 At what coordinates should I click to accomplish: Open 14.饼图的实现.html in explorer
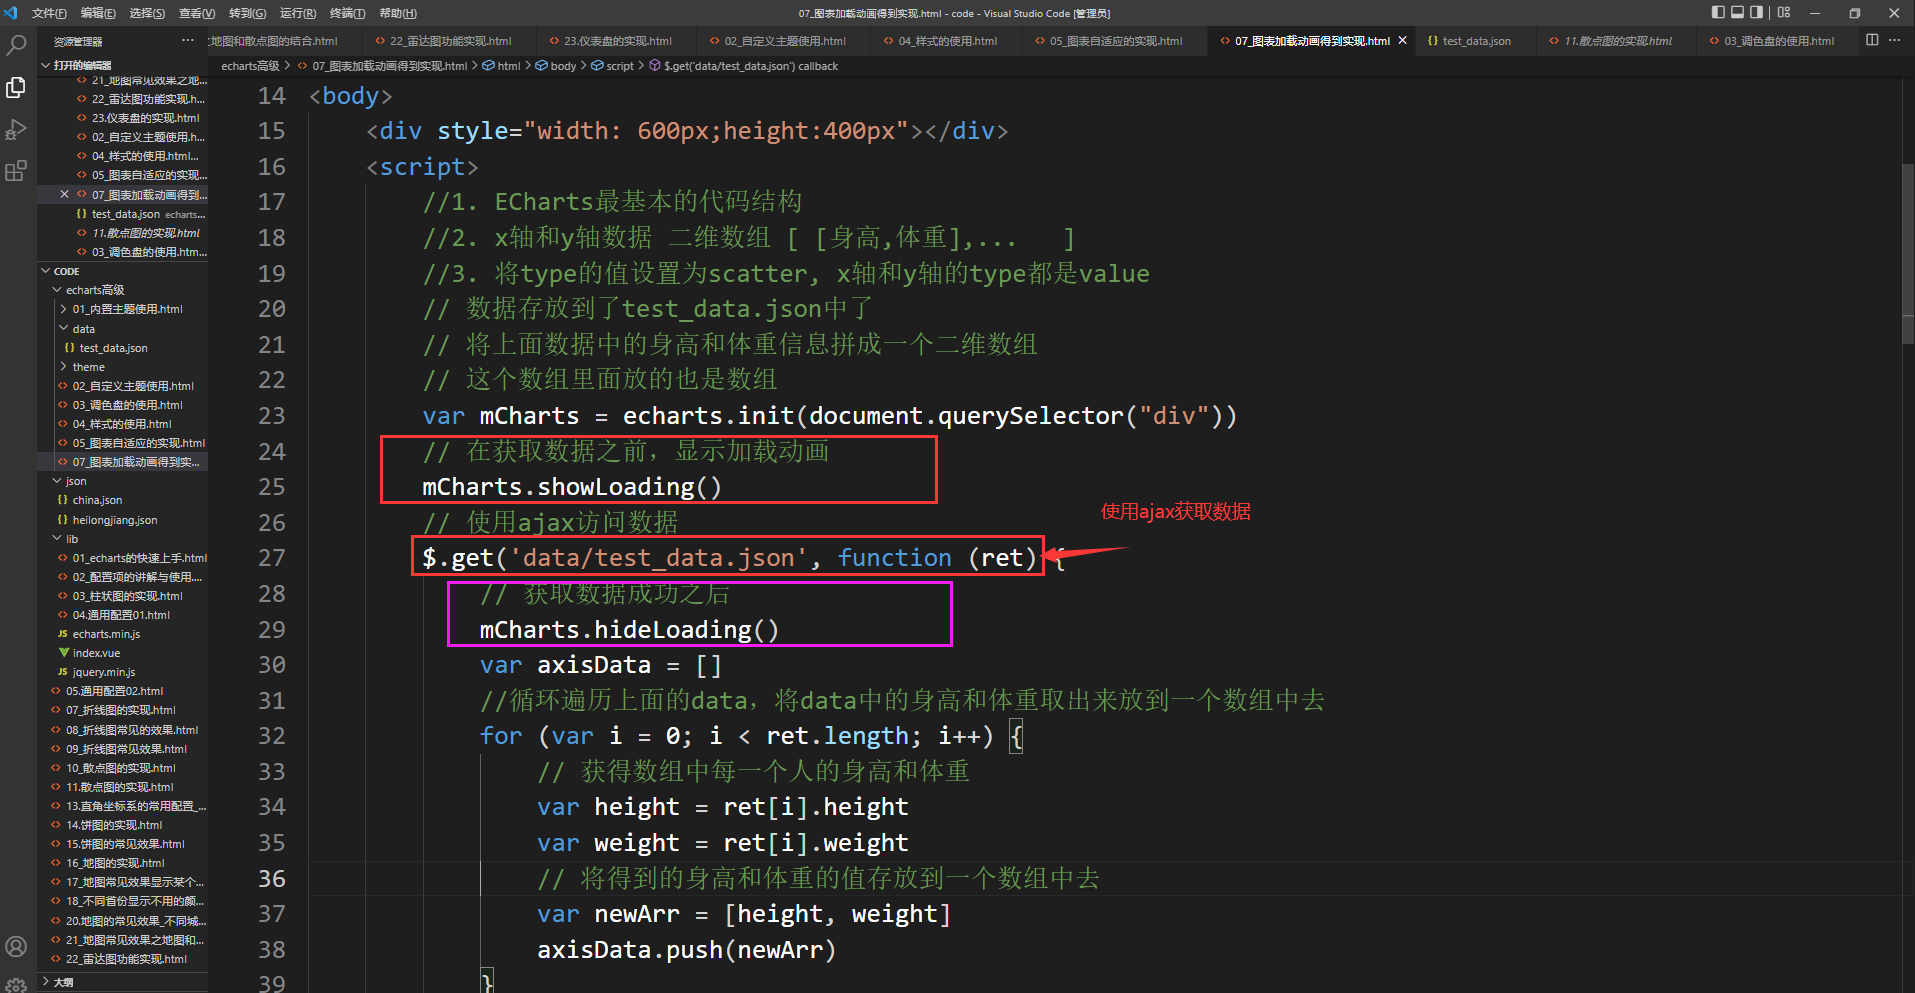tap(114, 825)
